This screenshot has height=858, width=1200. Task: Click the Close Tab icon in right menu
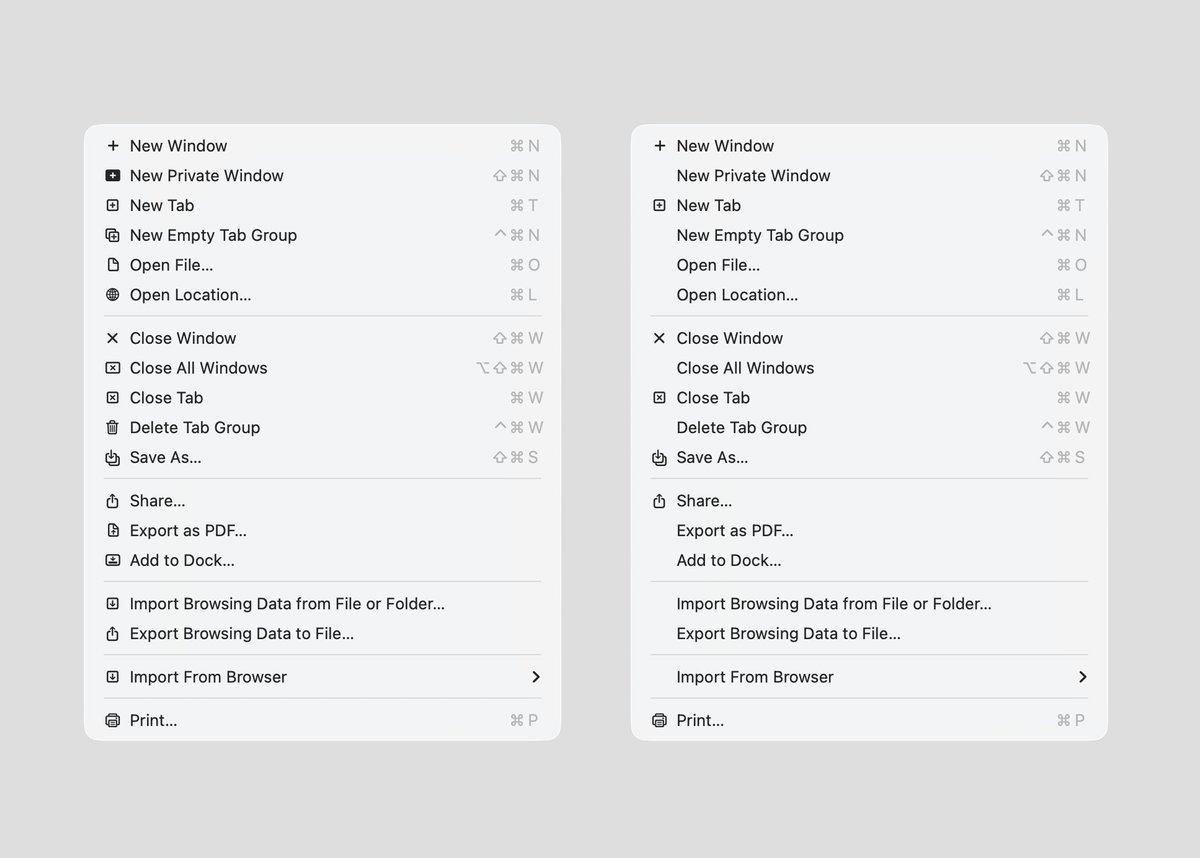point(659,398)
